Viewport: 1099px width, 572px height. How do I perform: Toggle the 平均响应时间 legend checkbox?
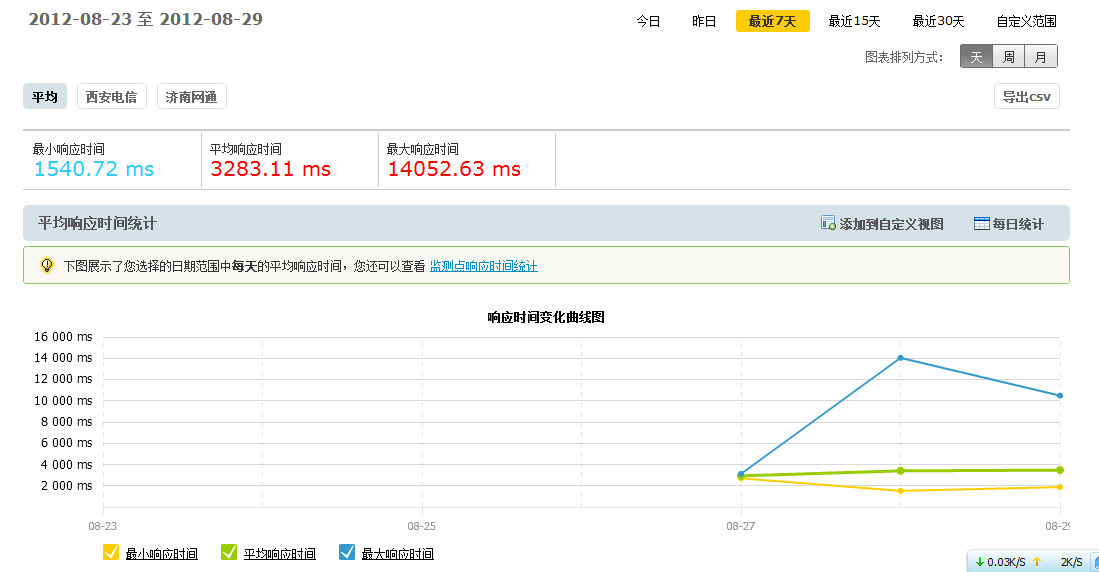tap(229, 552)
